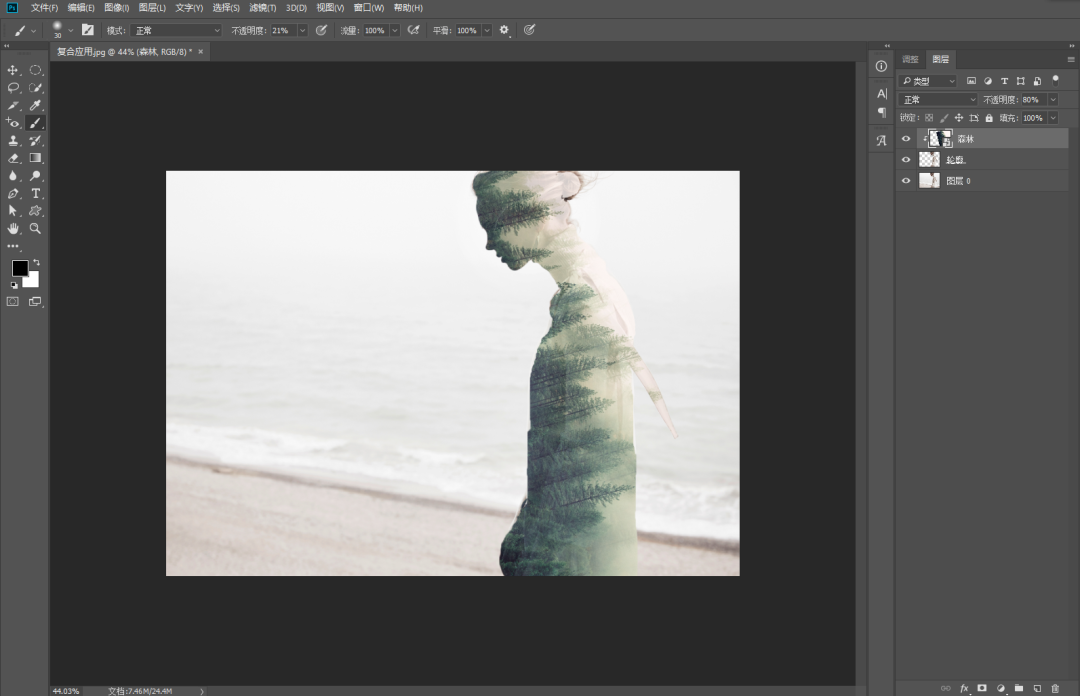Open brush opacity 21% dropdown arrow

302,30
